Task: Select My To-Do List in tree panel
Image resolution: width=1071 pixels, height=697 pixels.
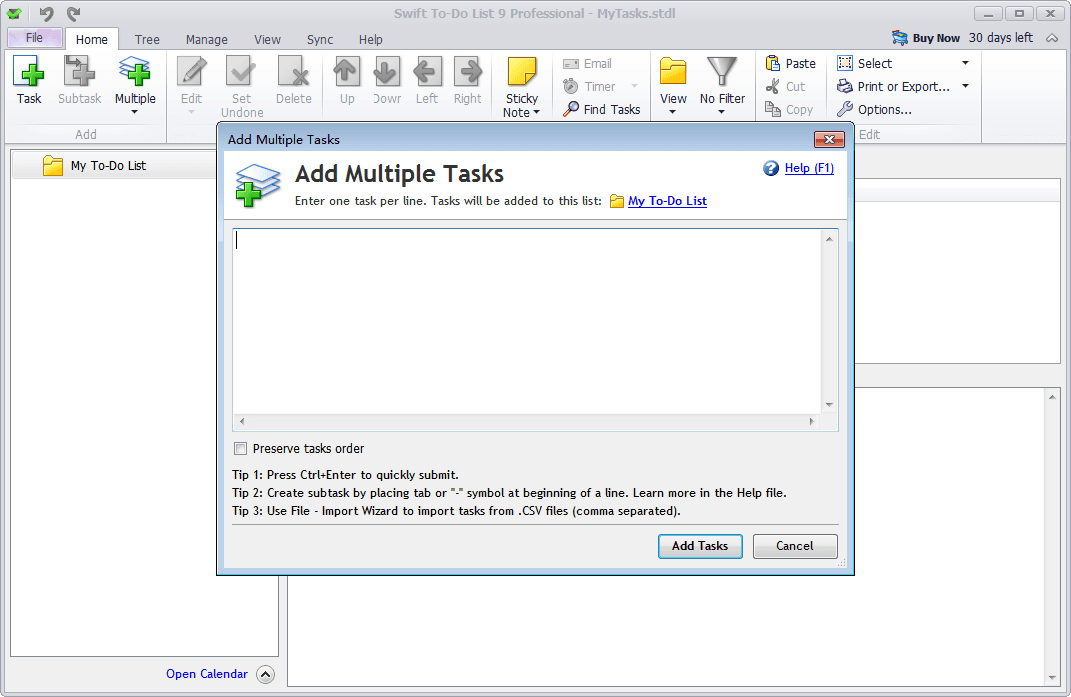Action: (108, 165)
